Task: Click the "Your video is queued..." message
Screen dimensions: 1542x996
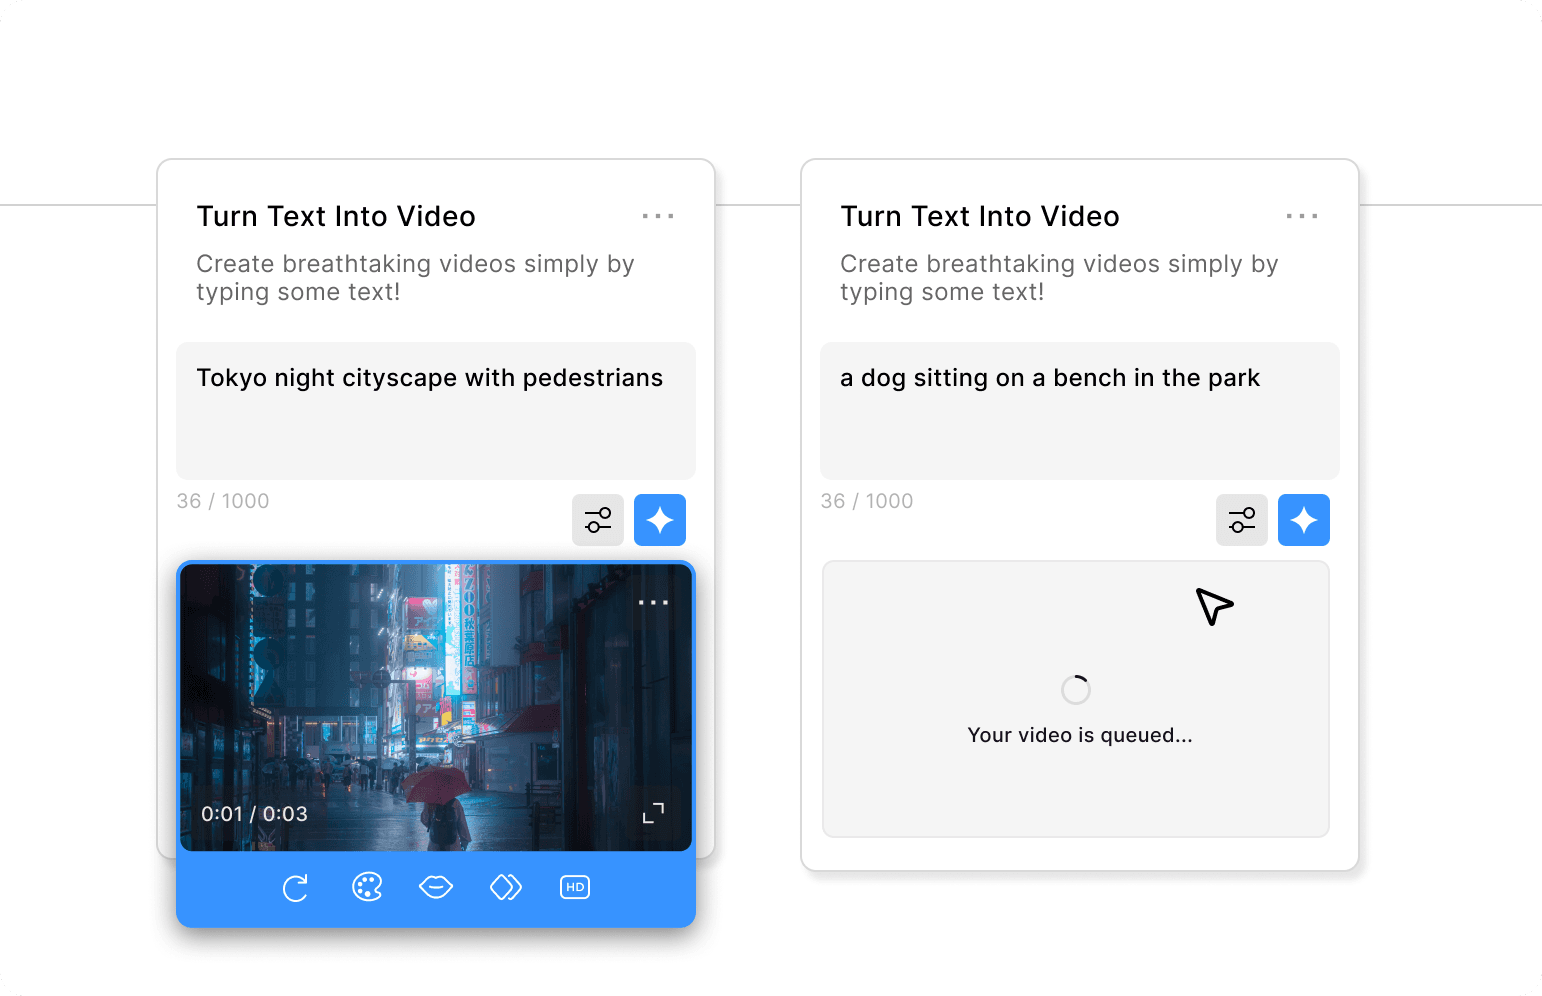Action: coord(1080,735)
